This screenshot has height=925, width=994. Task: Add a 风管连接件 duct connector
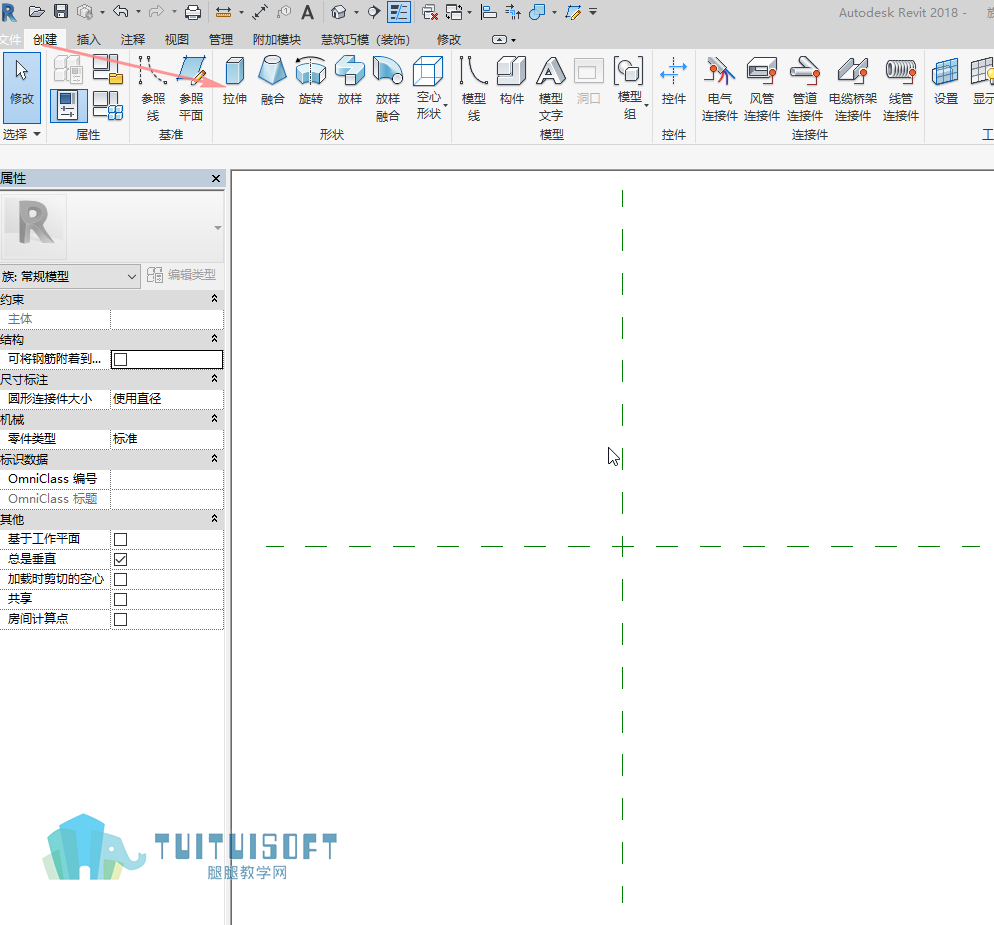[x=761, y=88]
